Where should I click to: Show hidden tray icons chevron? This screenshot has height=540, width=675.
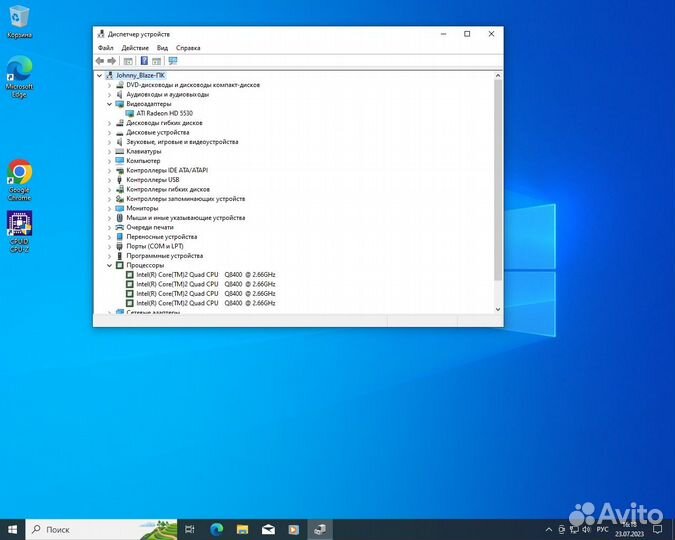548,530
